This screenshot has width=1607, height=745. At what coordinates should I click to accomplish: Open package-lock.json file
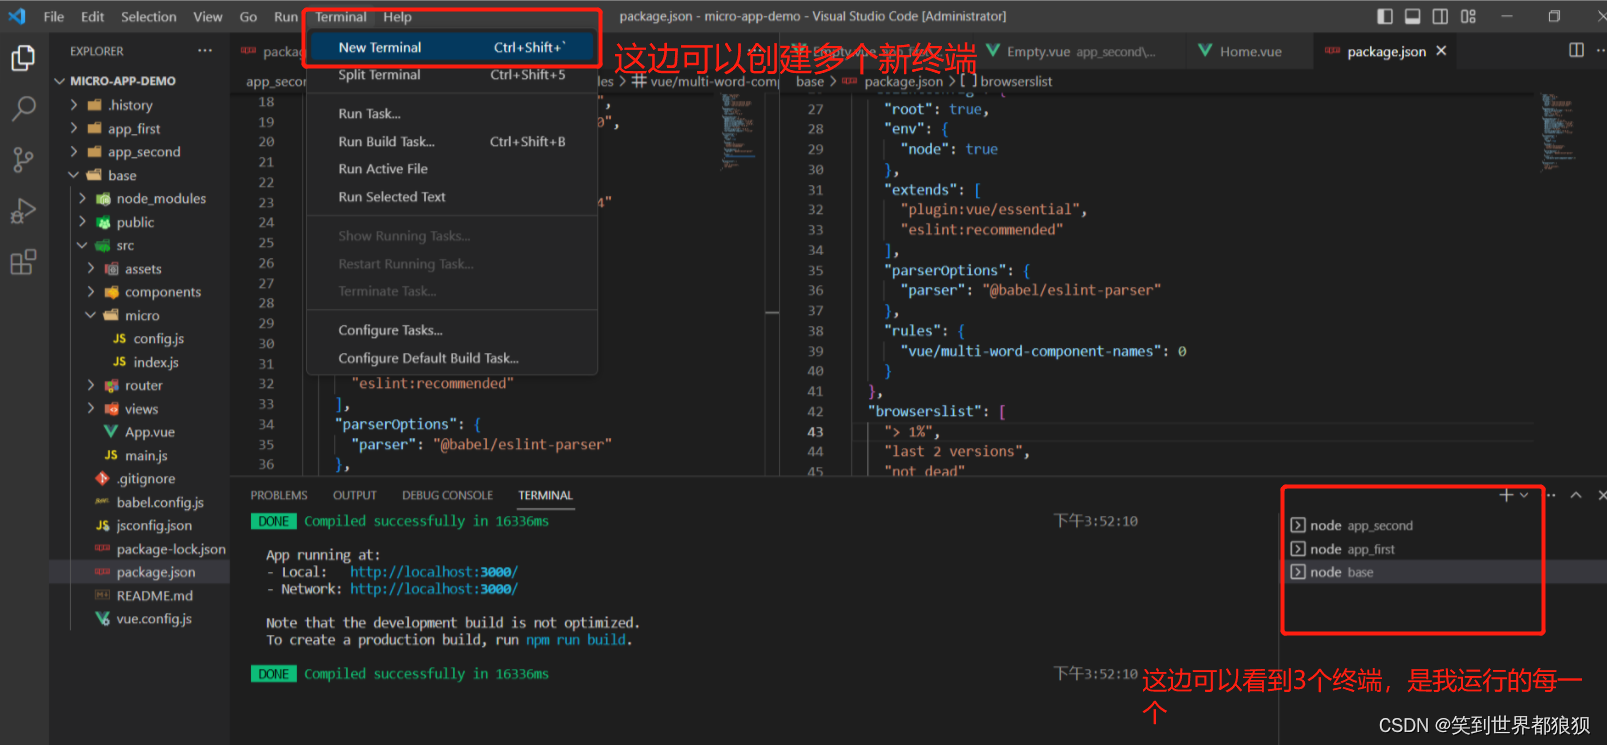pos(140,549)
